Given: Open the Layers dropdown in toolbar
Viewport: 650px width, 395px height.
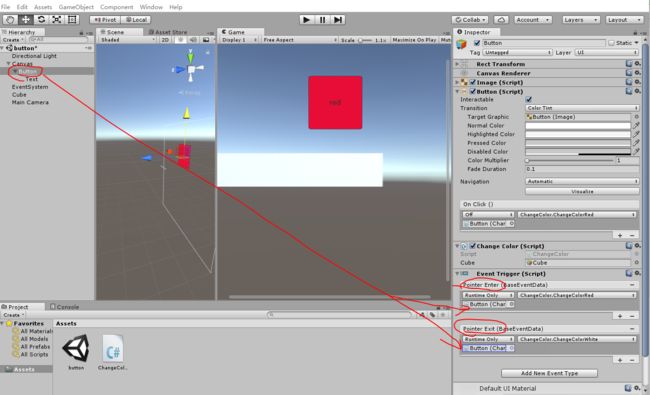Looking at the screenshot, I should click(x=581, y=19).
